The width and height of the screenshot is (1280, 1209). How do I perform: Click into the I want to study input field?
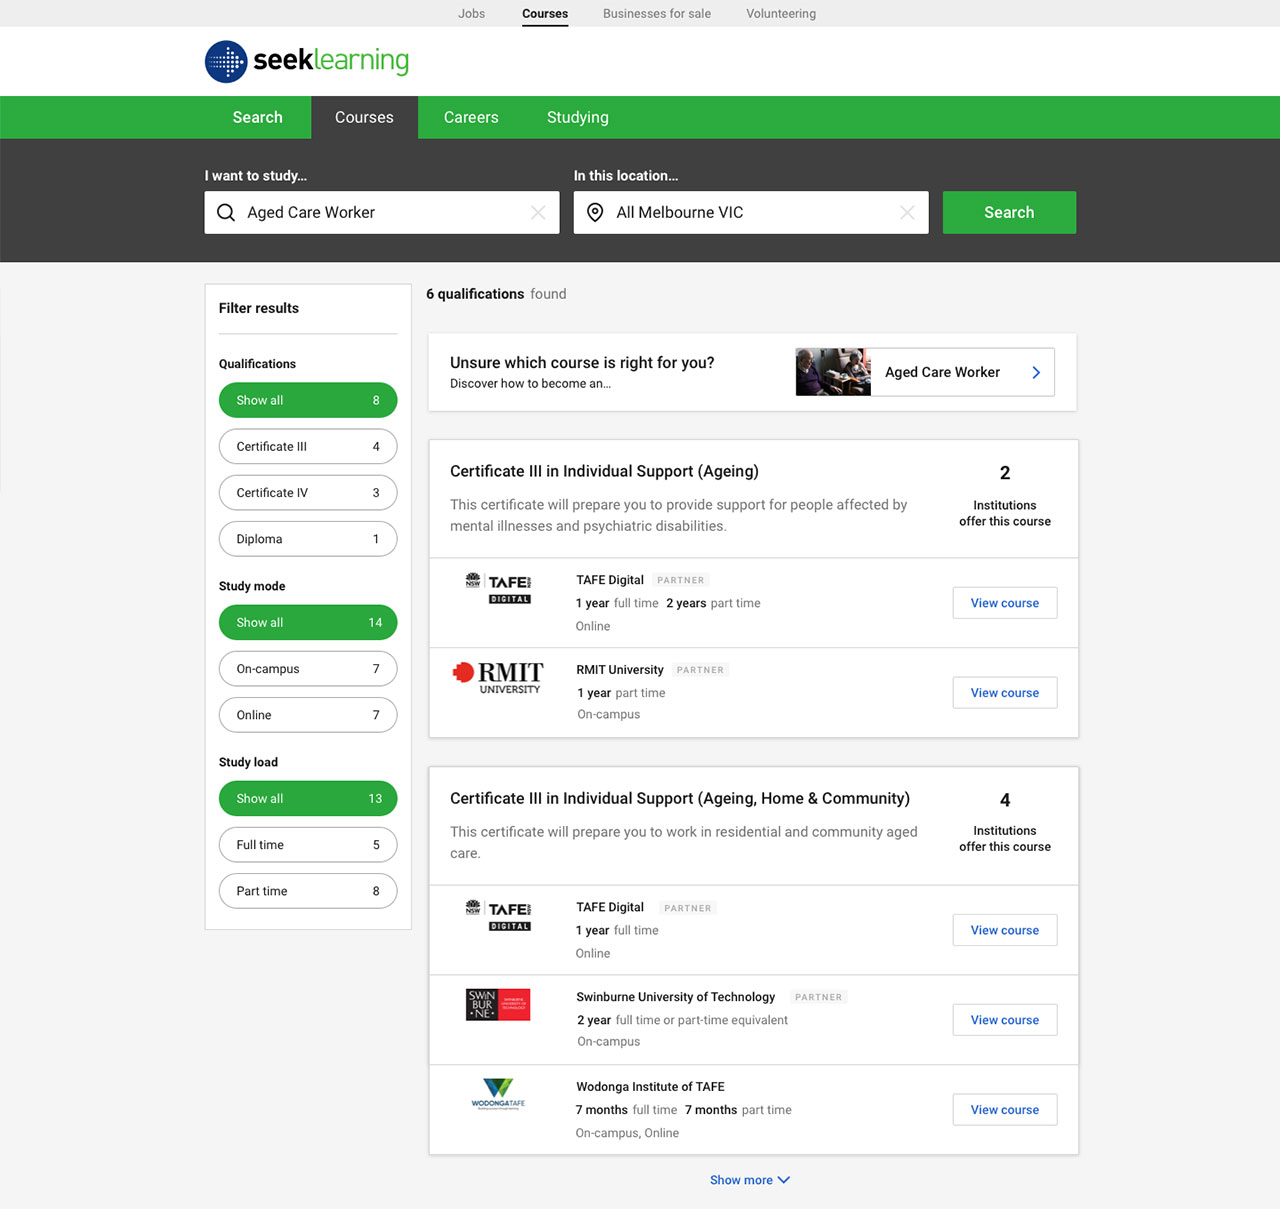click(382, 212)
